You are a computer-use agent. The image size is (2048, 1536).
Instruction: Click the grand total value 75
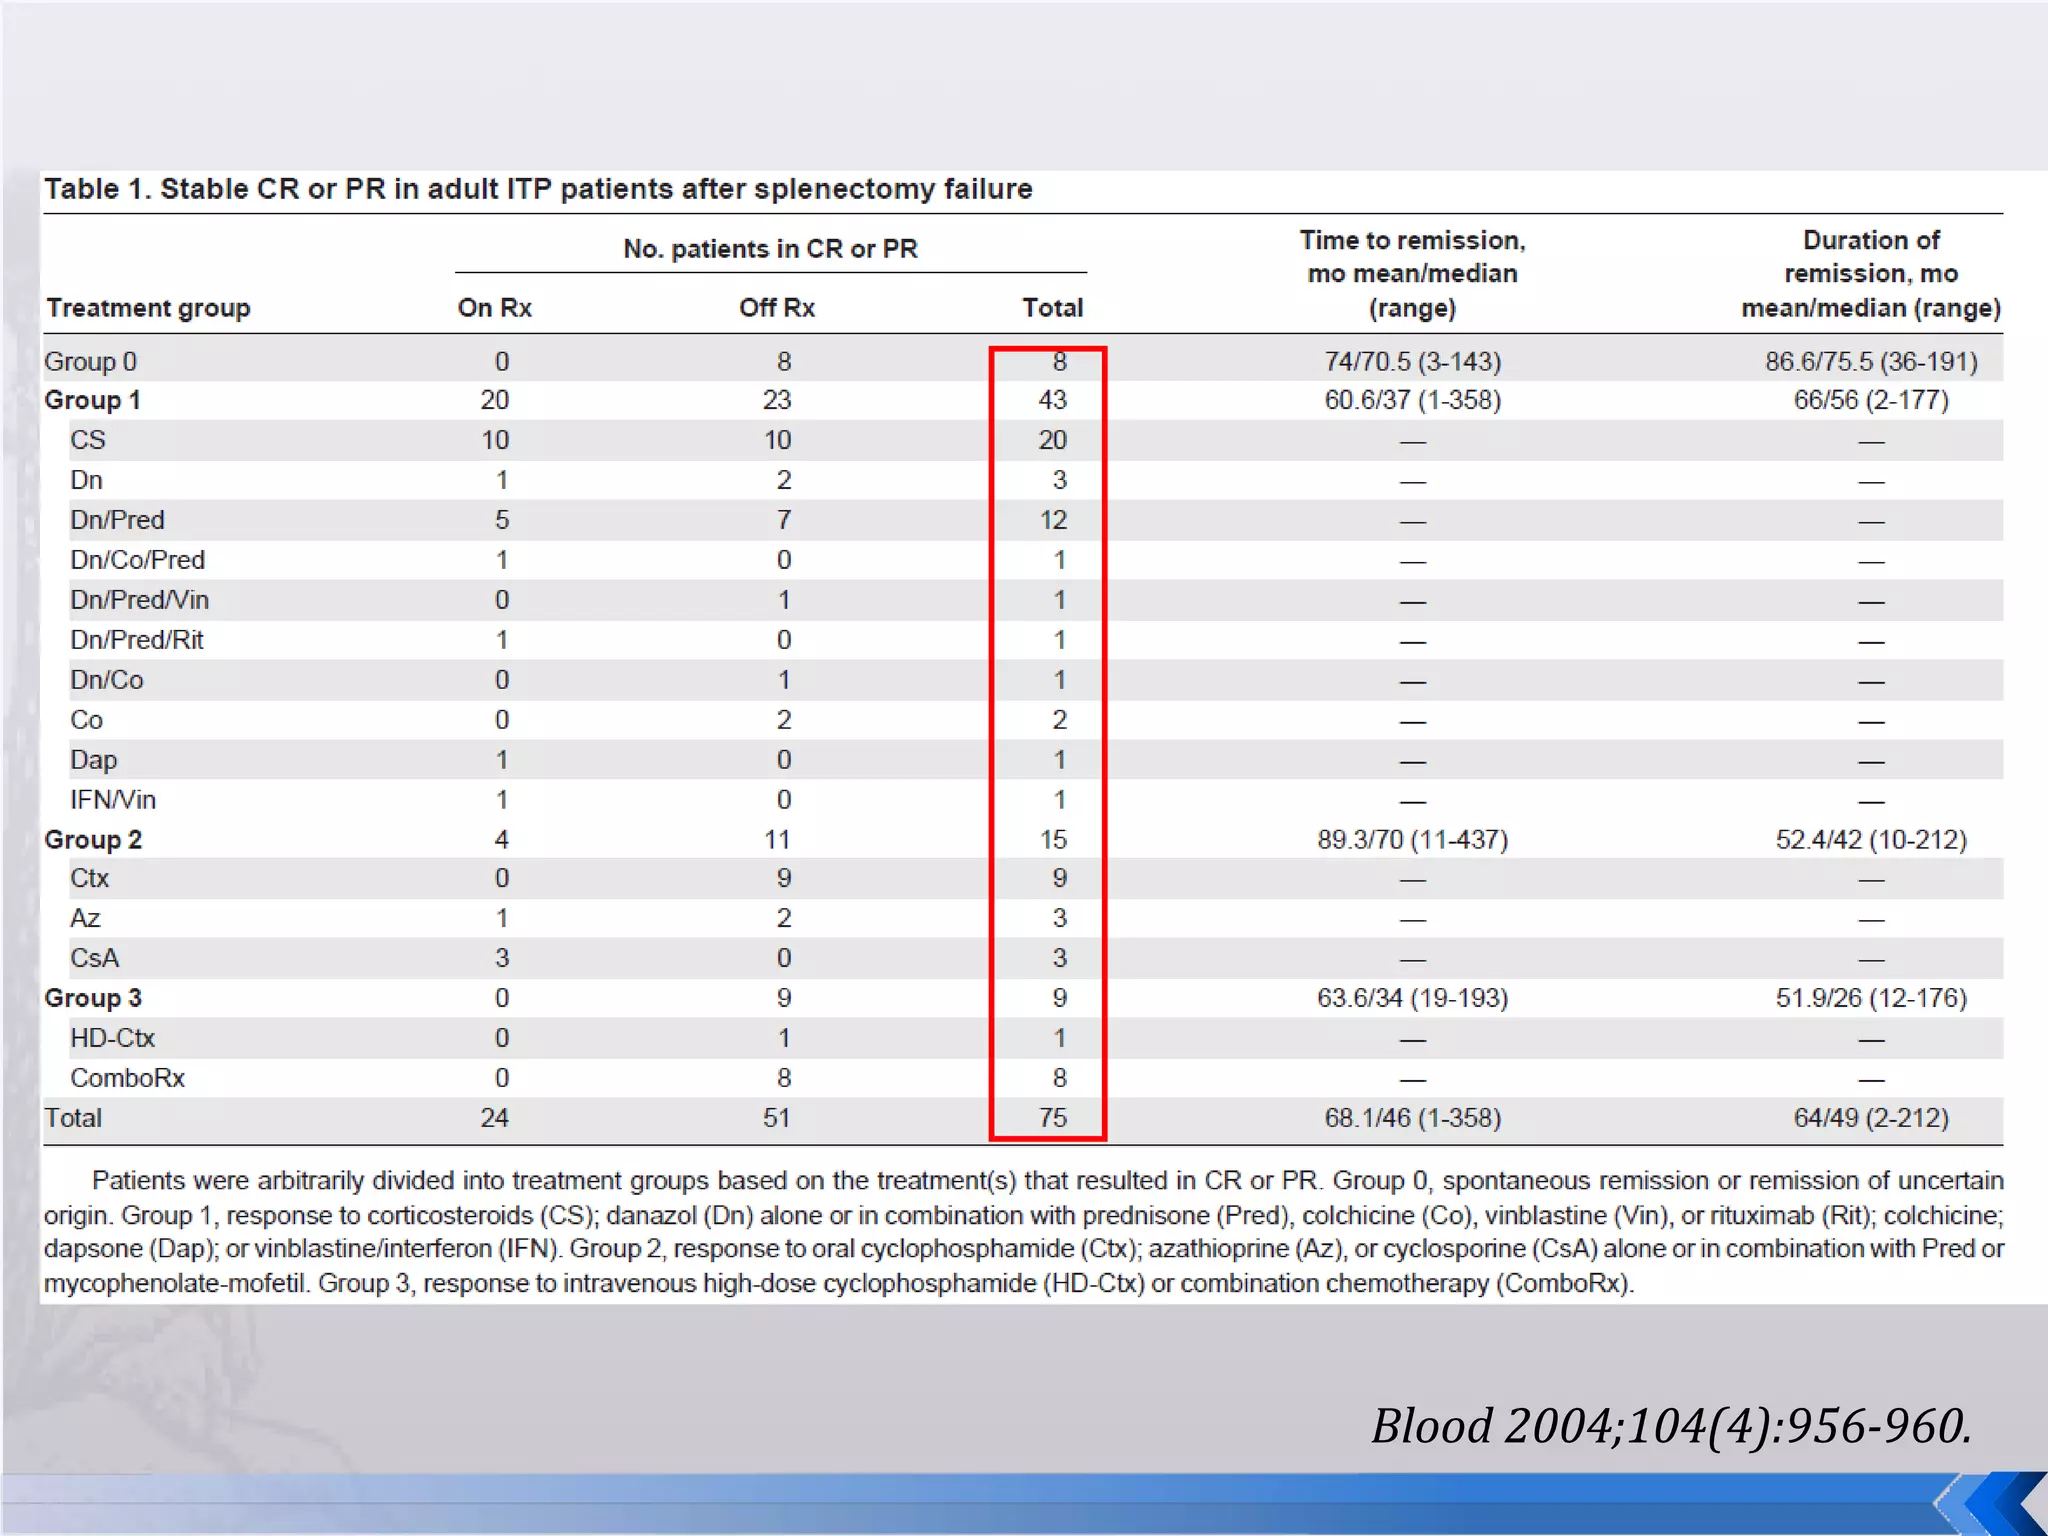coord(1052,1118)
